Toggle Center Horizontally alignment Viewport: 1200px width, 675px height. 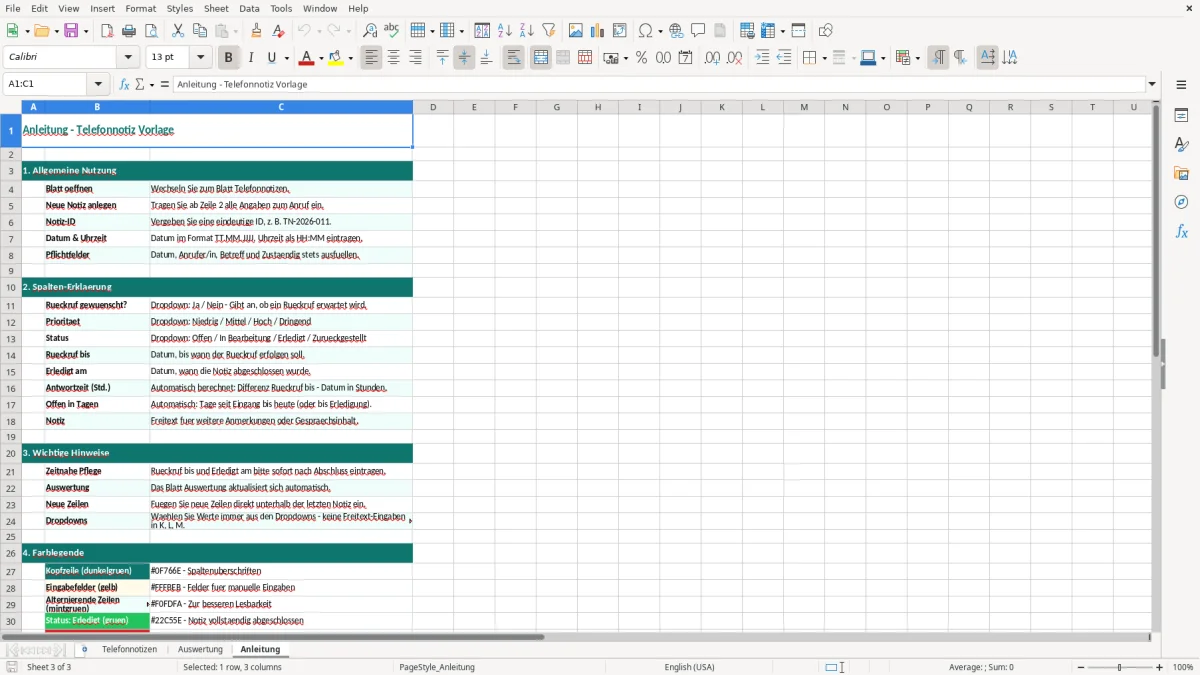click(393, 58)
